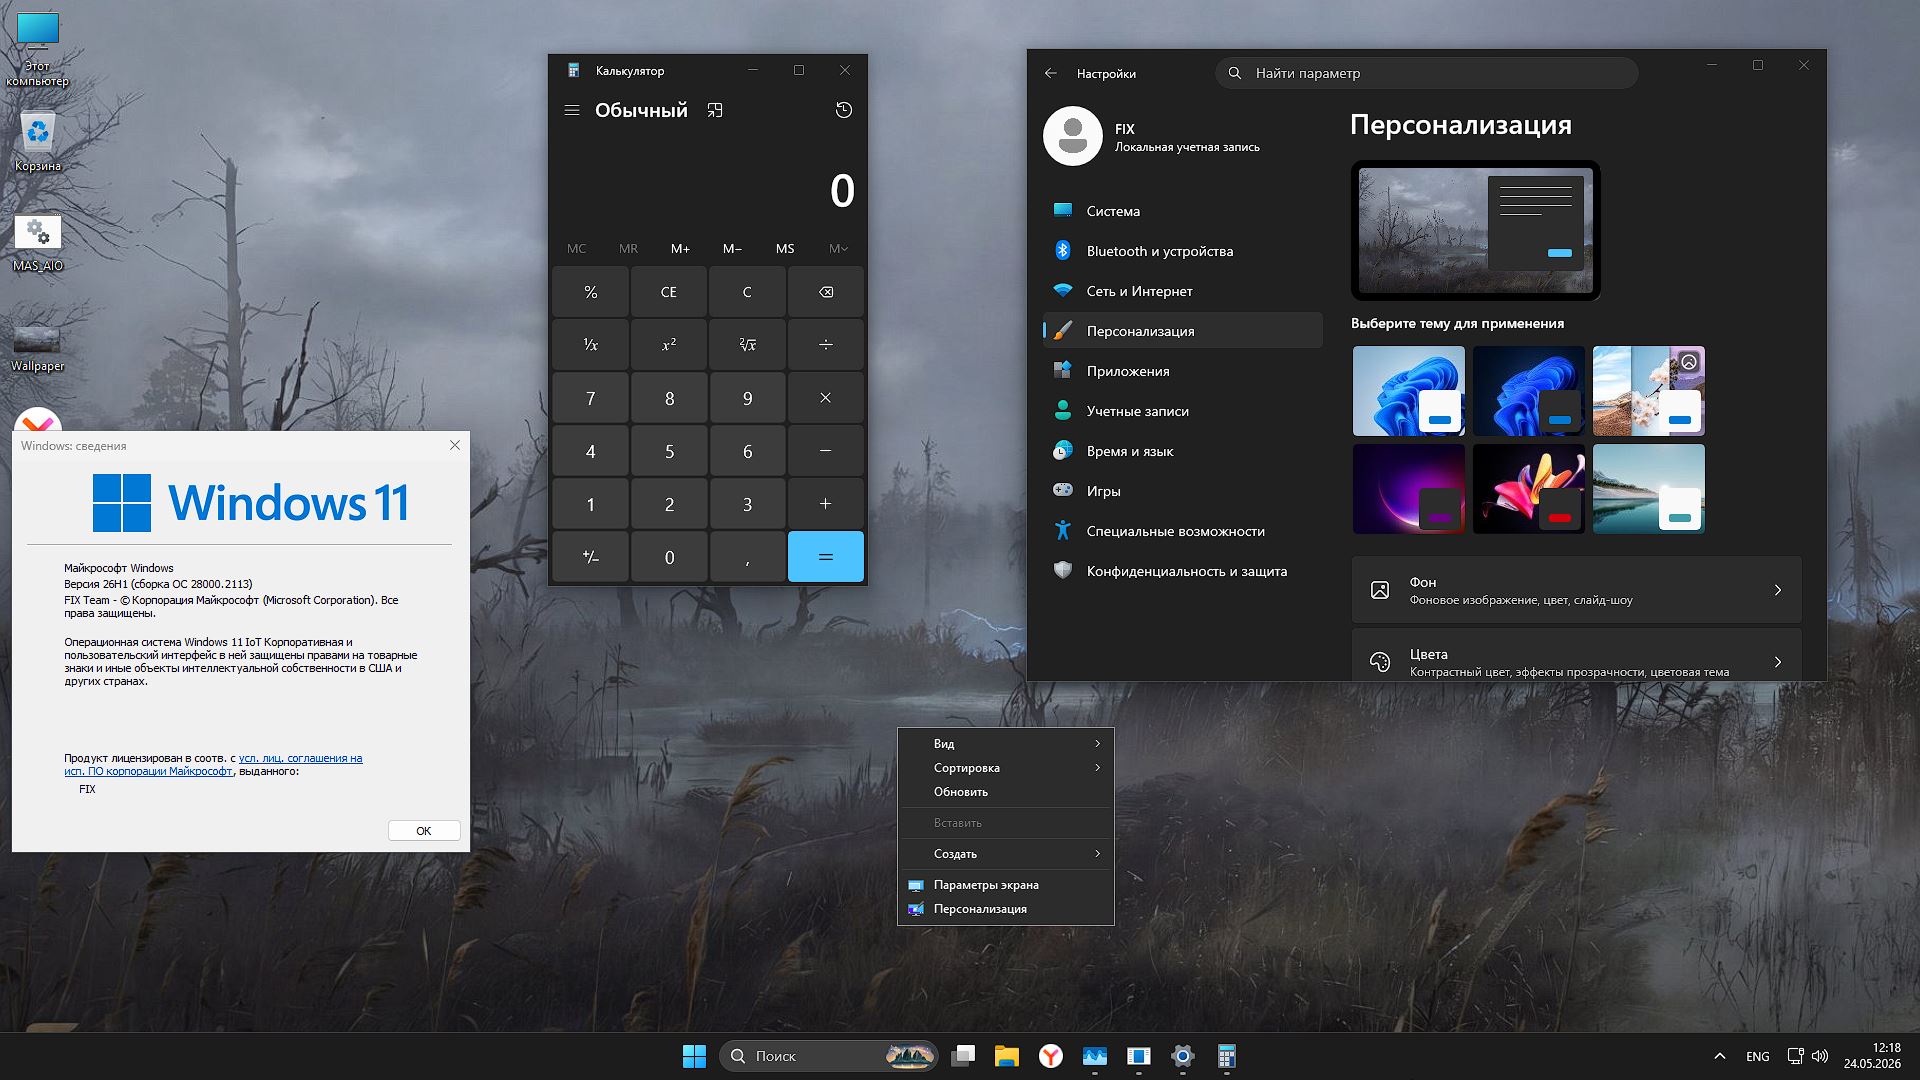Open Calculator history panel icon
Screen dimensions: 1920x1080
844,110
